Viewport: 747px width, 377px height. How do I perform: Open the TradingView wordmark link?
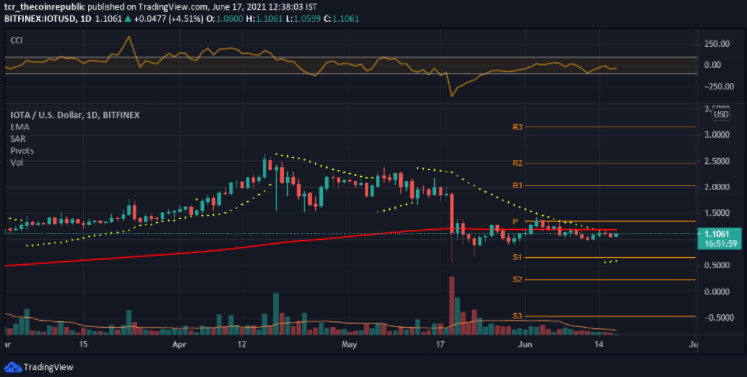48,367
